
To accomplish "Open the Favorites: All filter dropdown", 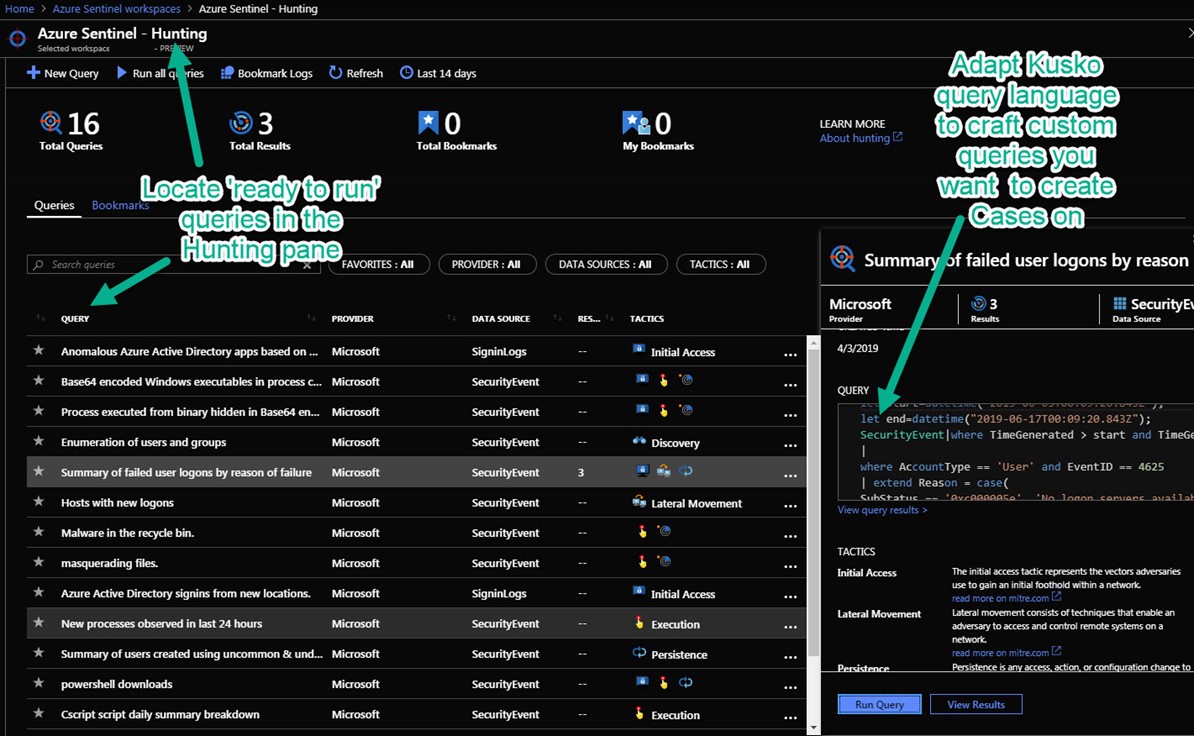I will click(377, 265).
